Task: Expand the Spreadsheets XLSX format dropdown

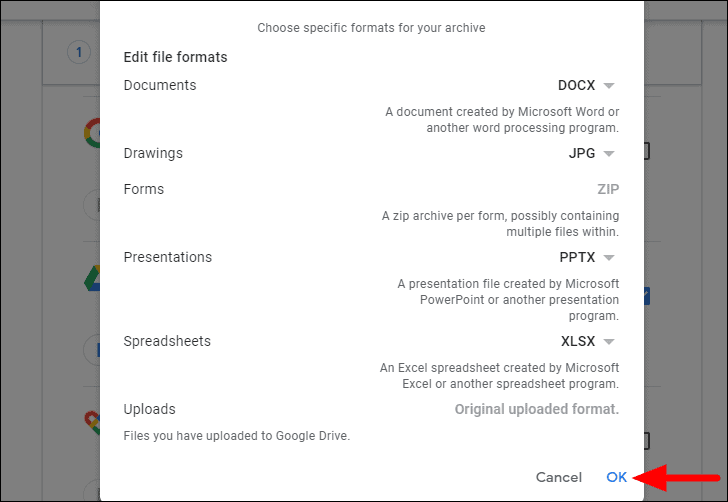Action: tap(587, 342)
